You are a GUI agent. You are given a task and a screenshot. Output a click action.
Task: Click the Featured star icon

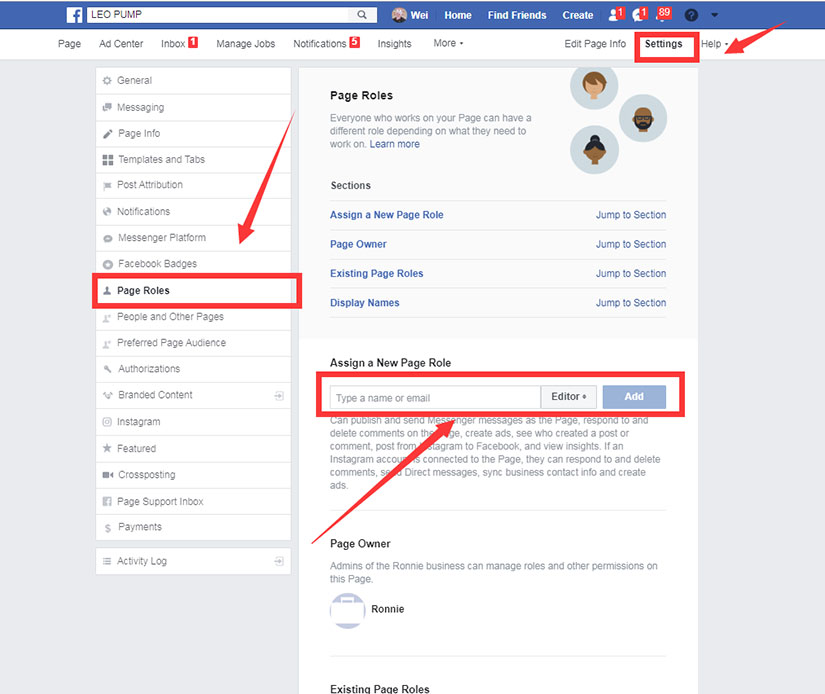tap(107, 448)
